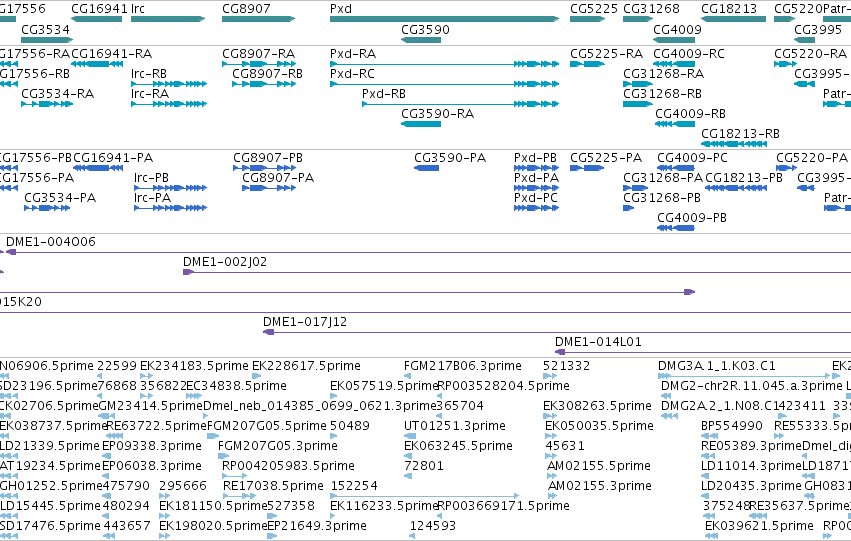851x541 pixels.
Task: Click the Pxd-PC protein label
Action: pos(536,198)
